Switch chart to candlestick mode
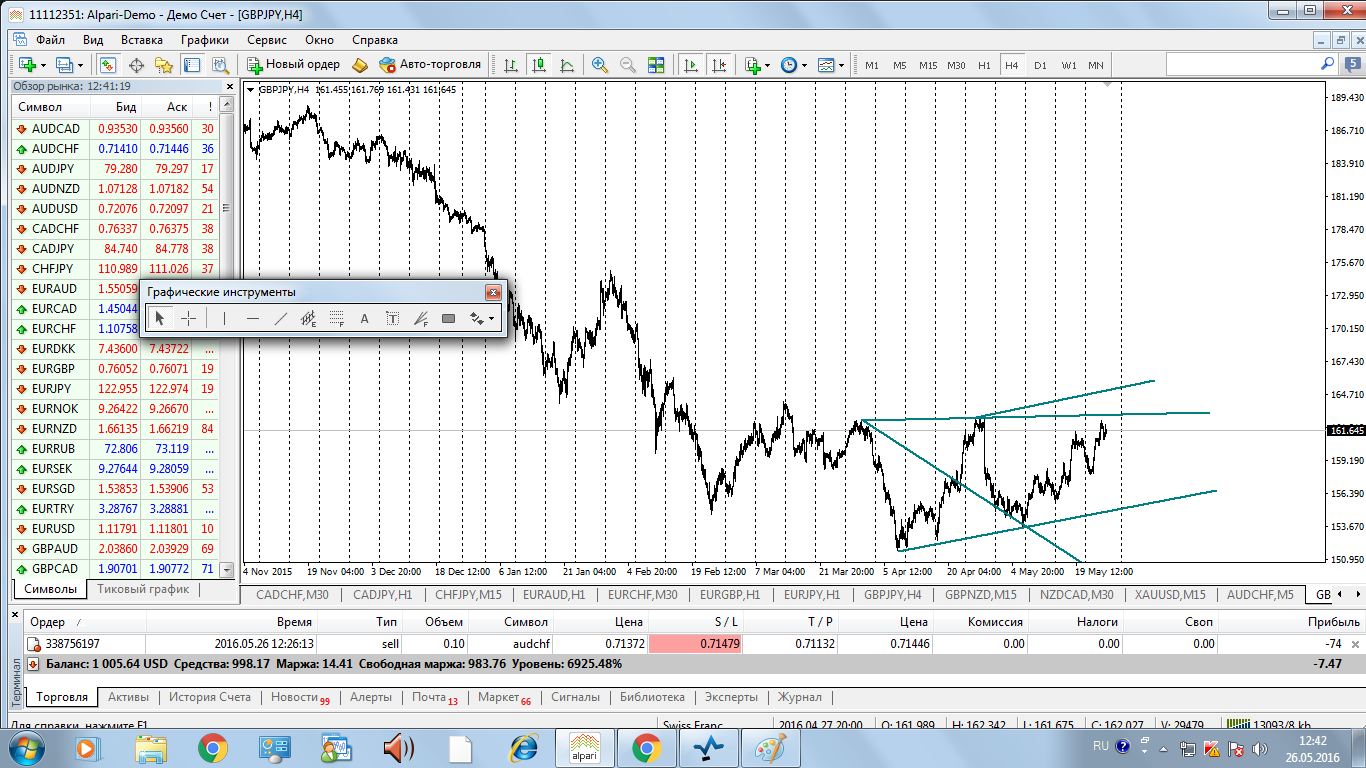Screen dimensions: 1366x768 [539, 65]
